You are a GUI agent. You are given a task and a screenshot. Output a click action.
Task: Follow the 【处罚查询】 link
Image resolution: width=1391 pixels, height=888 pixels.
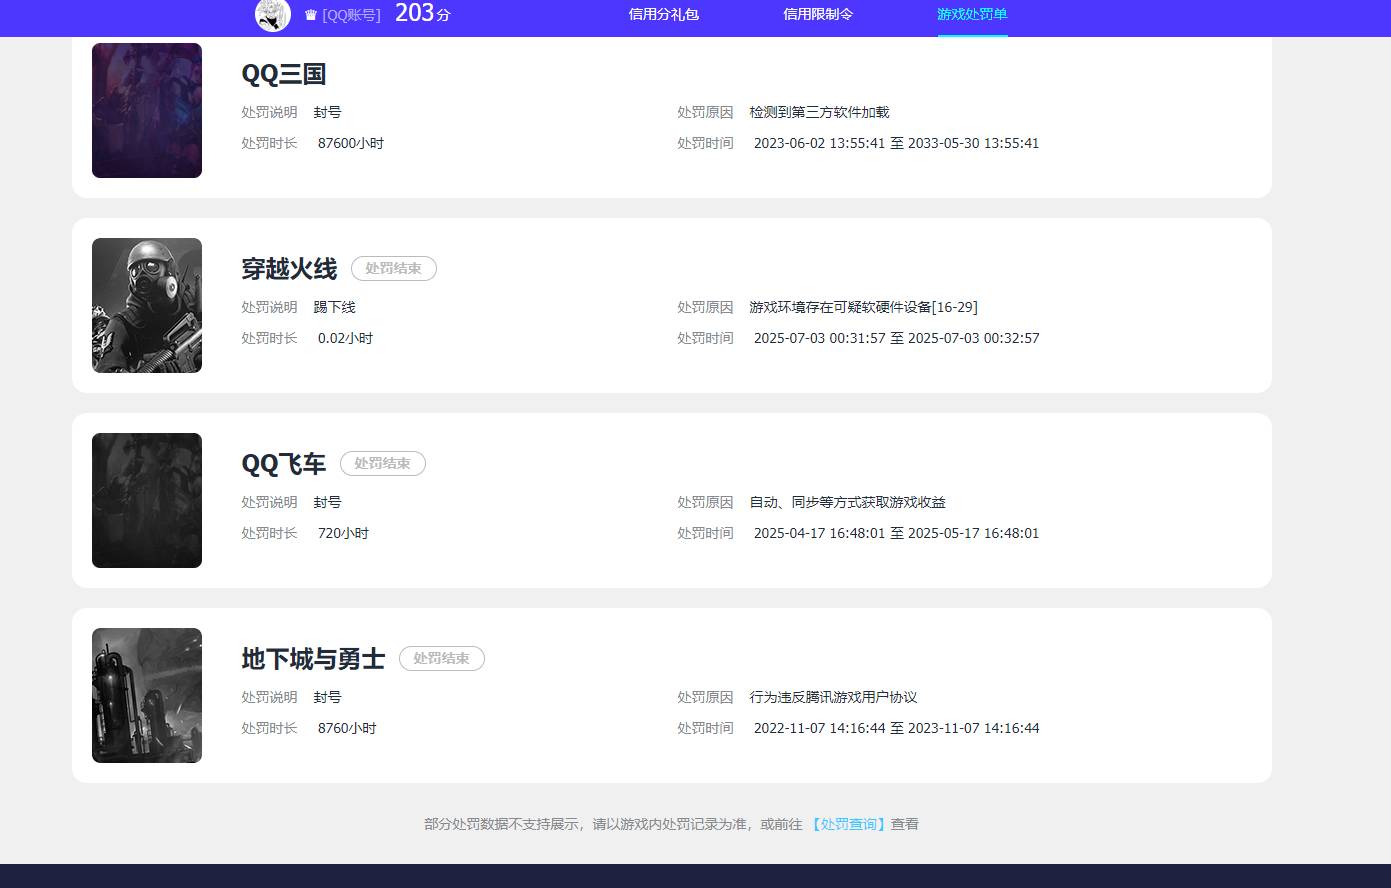848,824
